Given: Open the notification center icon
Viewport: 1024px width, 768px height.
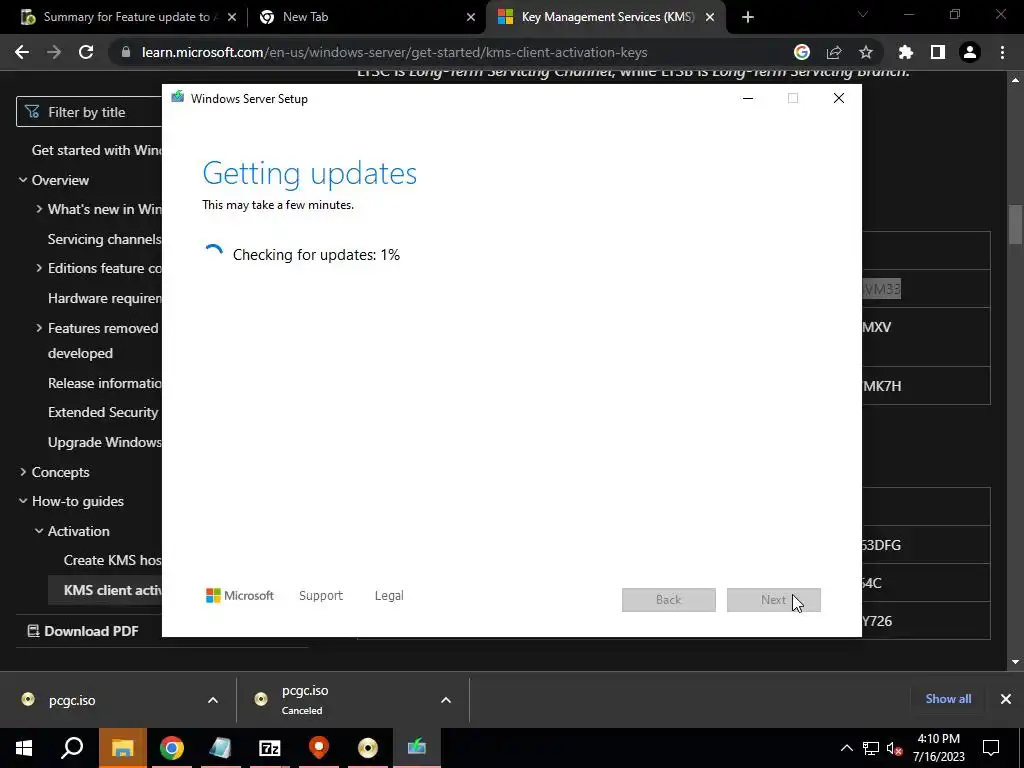Looking at the screenshot, I should pyautogui.click(x=991, y=748).
